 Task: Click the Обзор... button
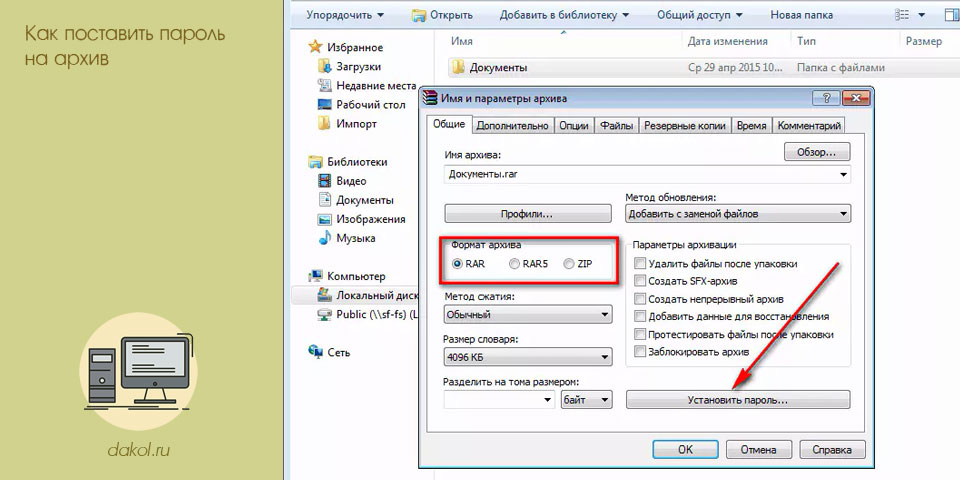click(817, 152)
